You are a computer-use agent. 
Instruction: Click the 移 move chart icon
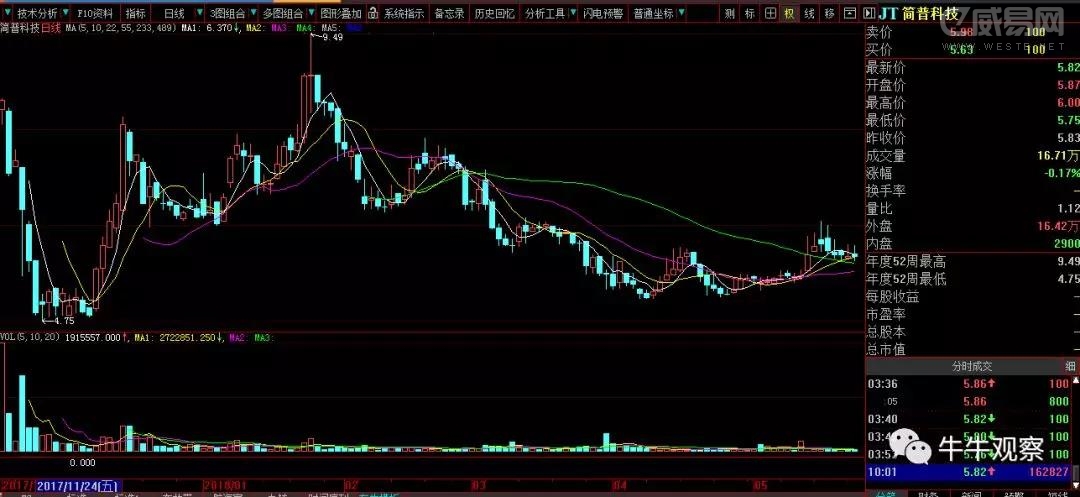point(829,13)
